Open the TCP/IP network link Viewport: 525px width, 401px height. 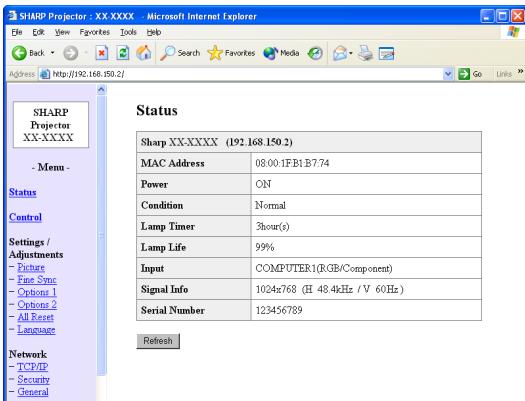coord(32,367)
